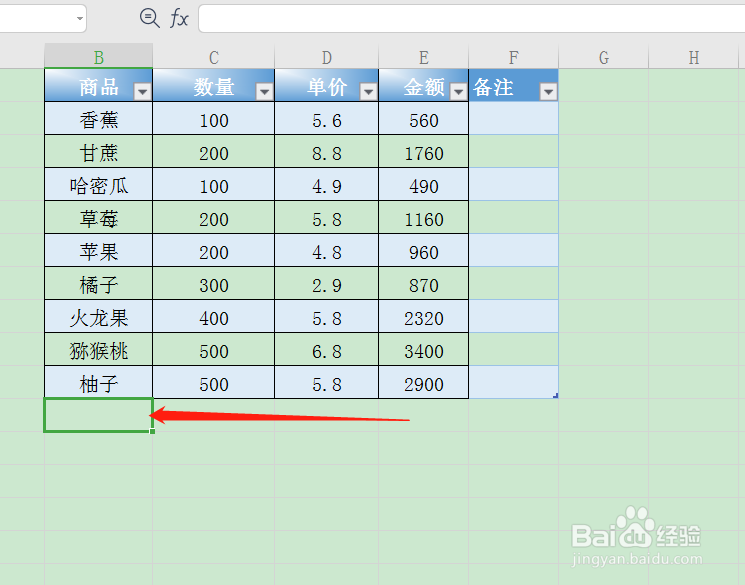Click the 单价 value 2.9

pos(326,283)
